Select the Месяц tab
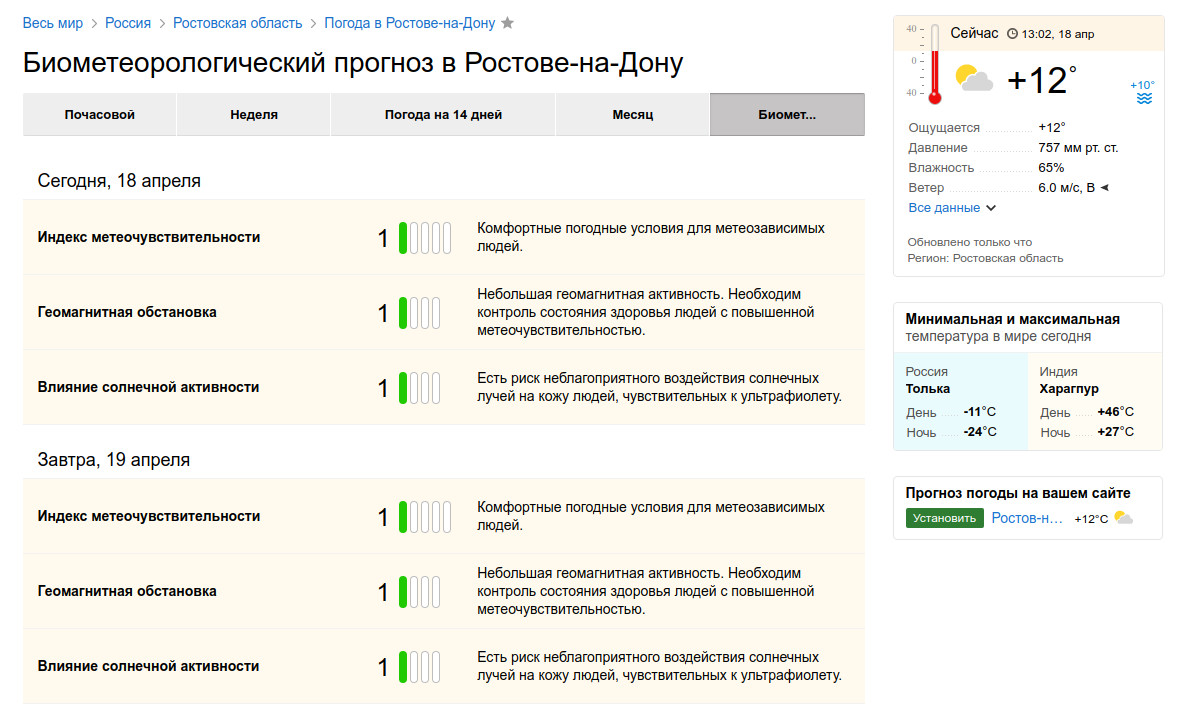This screenshot has width=1178, height=721. (x=633, y=114)
